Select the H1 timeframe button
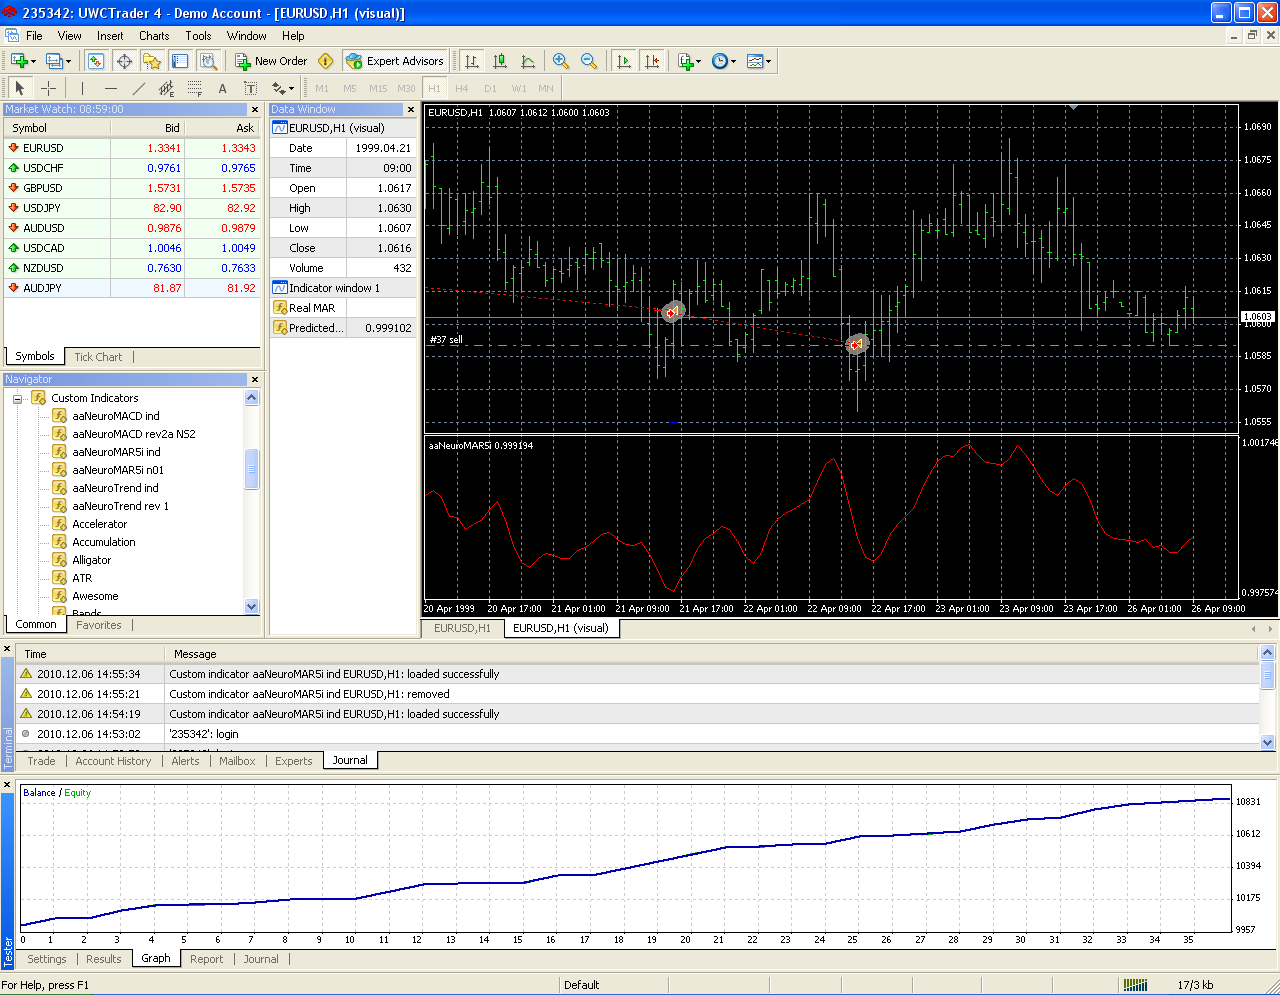Viewport: 1280px width, 995px height. click(x=434, y=88)
